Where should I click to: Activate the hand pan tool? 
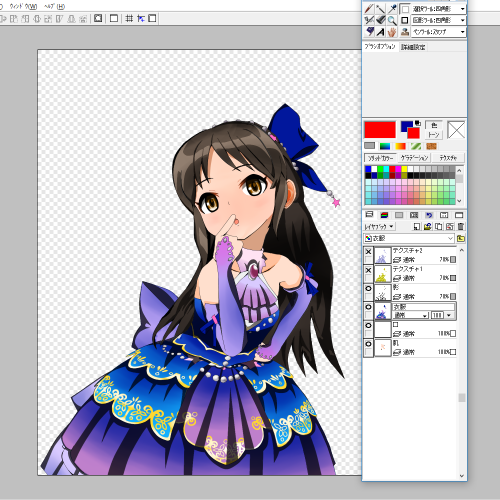pos(392,32)
